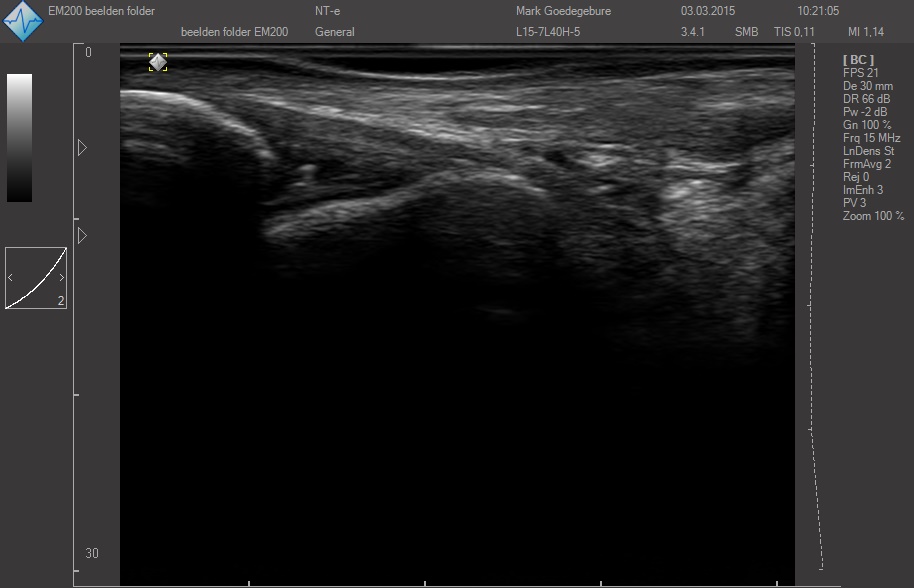This screenshot has width=914, height=588.
Task: Click the De 30 mm depth parameter
Action: (x=868, y=86)
